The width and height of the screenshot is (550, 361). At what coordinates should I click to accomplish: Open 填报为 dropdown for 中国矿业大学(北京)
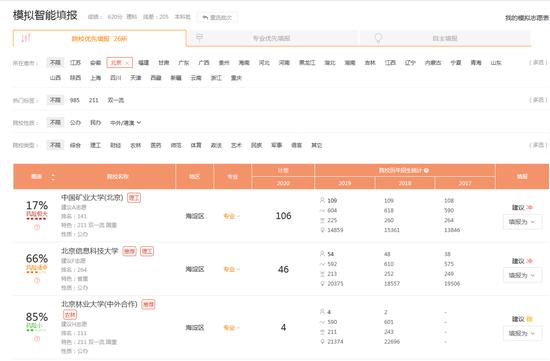[522, 222]
